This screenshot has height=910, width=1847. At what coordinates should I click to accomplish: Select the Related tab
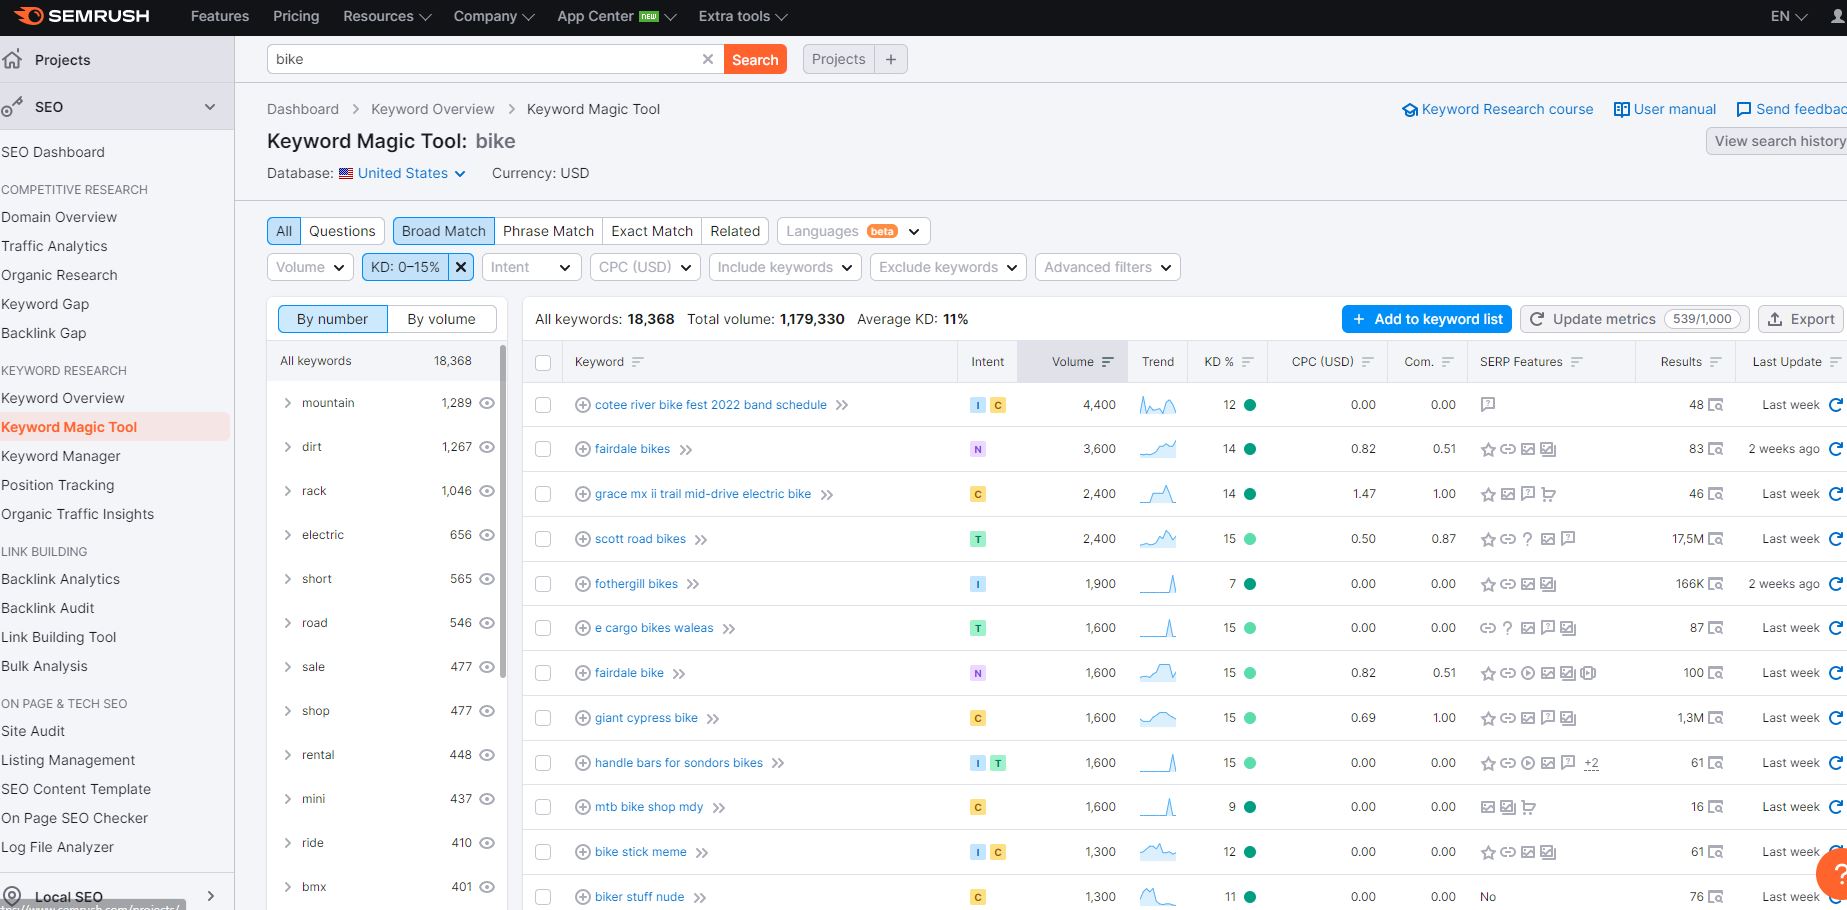tap(735, 231)
